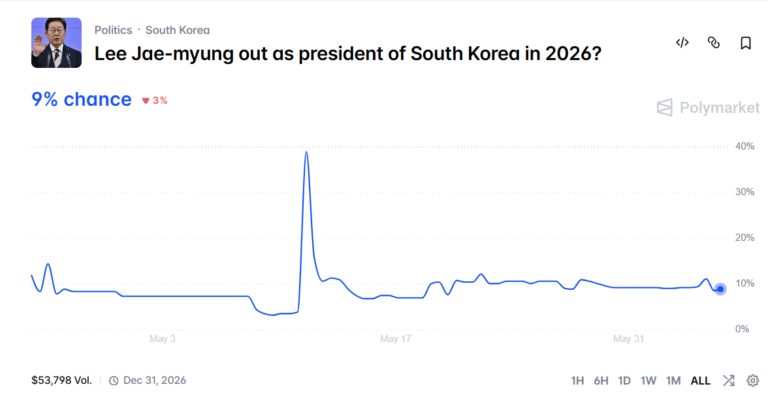
Task: Click the spike peak on the chart line
Action: (307, 152)
